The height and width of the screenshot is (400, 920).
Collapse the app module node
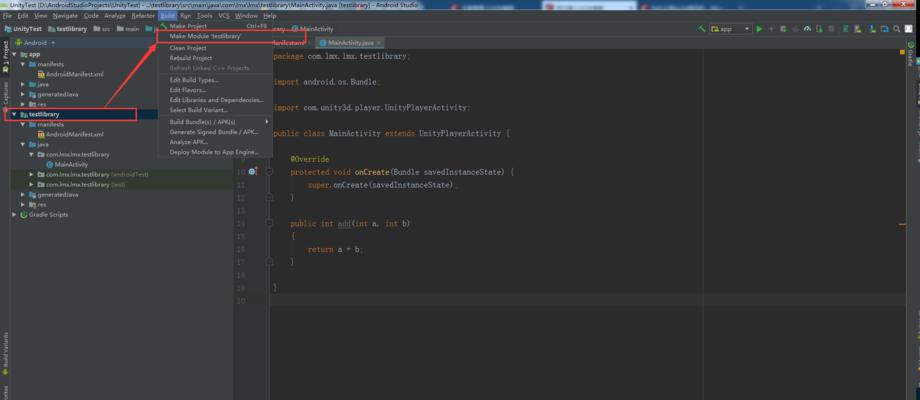tap(14, 54)
